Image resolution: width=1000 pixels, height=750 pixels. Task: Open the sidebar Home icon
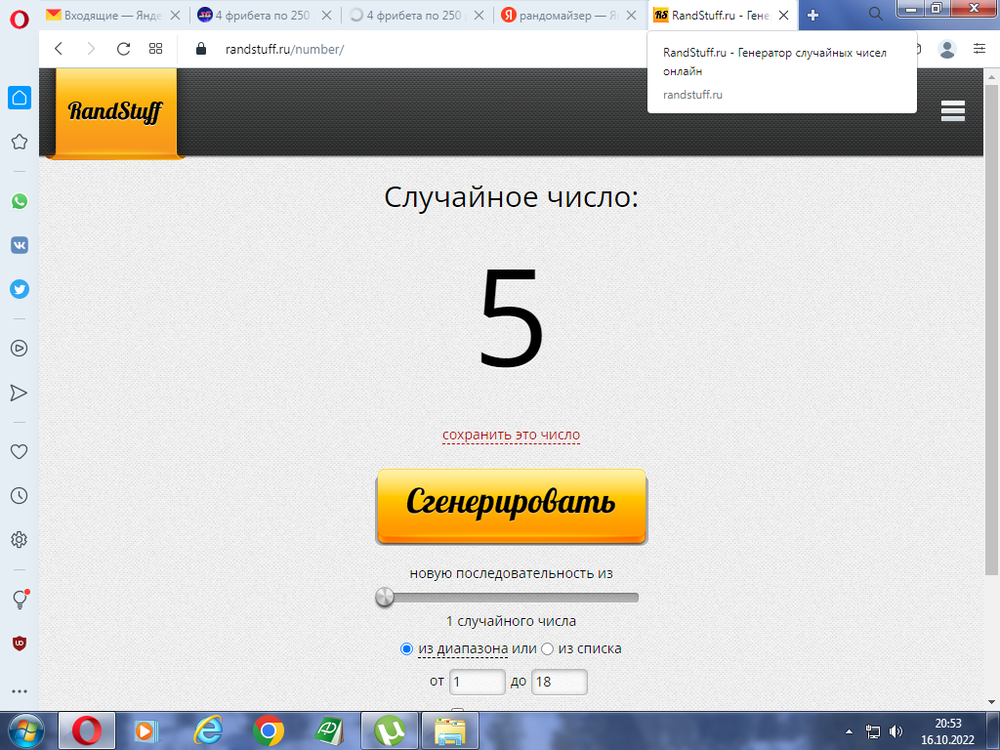pyautogui.click(x=19, y=98)
